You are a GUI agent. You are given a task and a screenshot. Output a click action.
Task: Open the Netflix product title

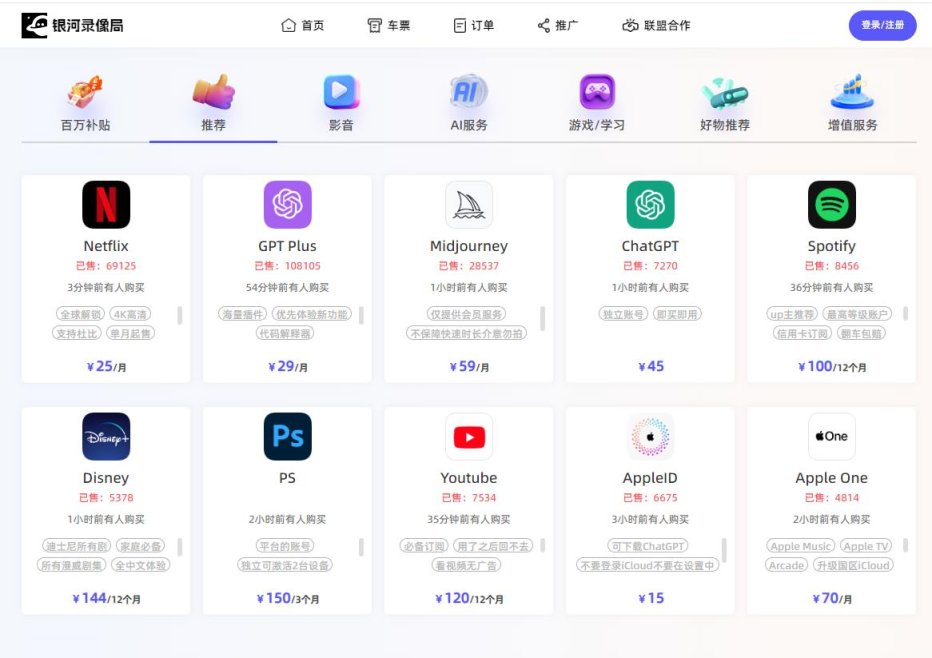(106, 246)
